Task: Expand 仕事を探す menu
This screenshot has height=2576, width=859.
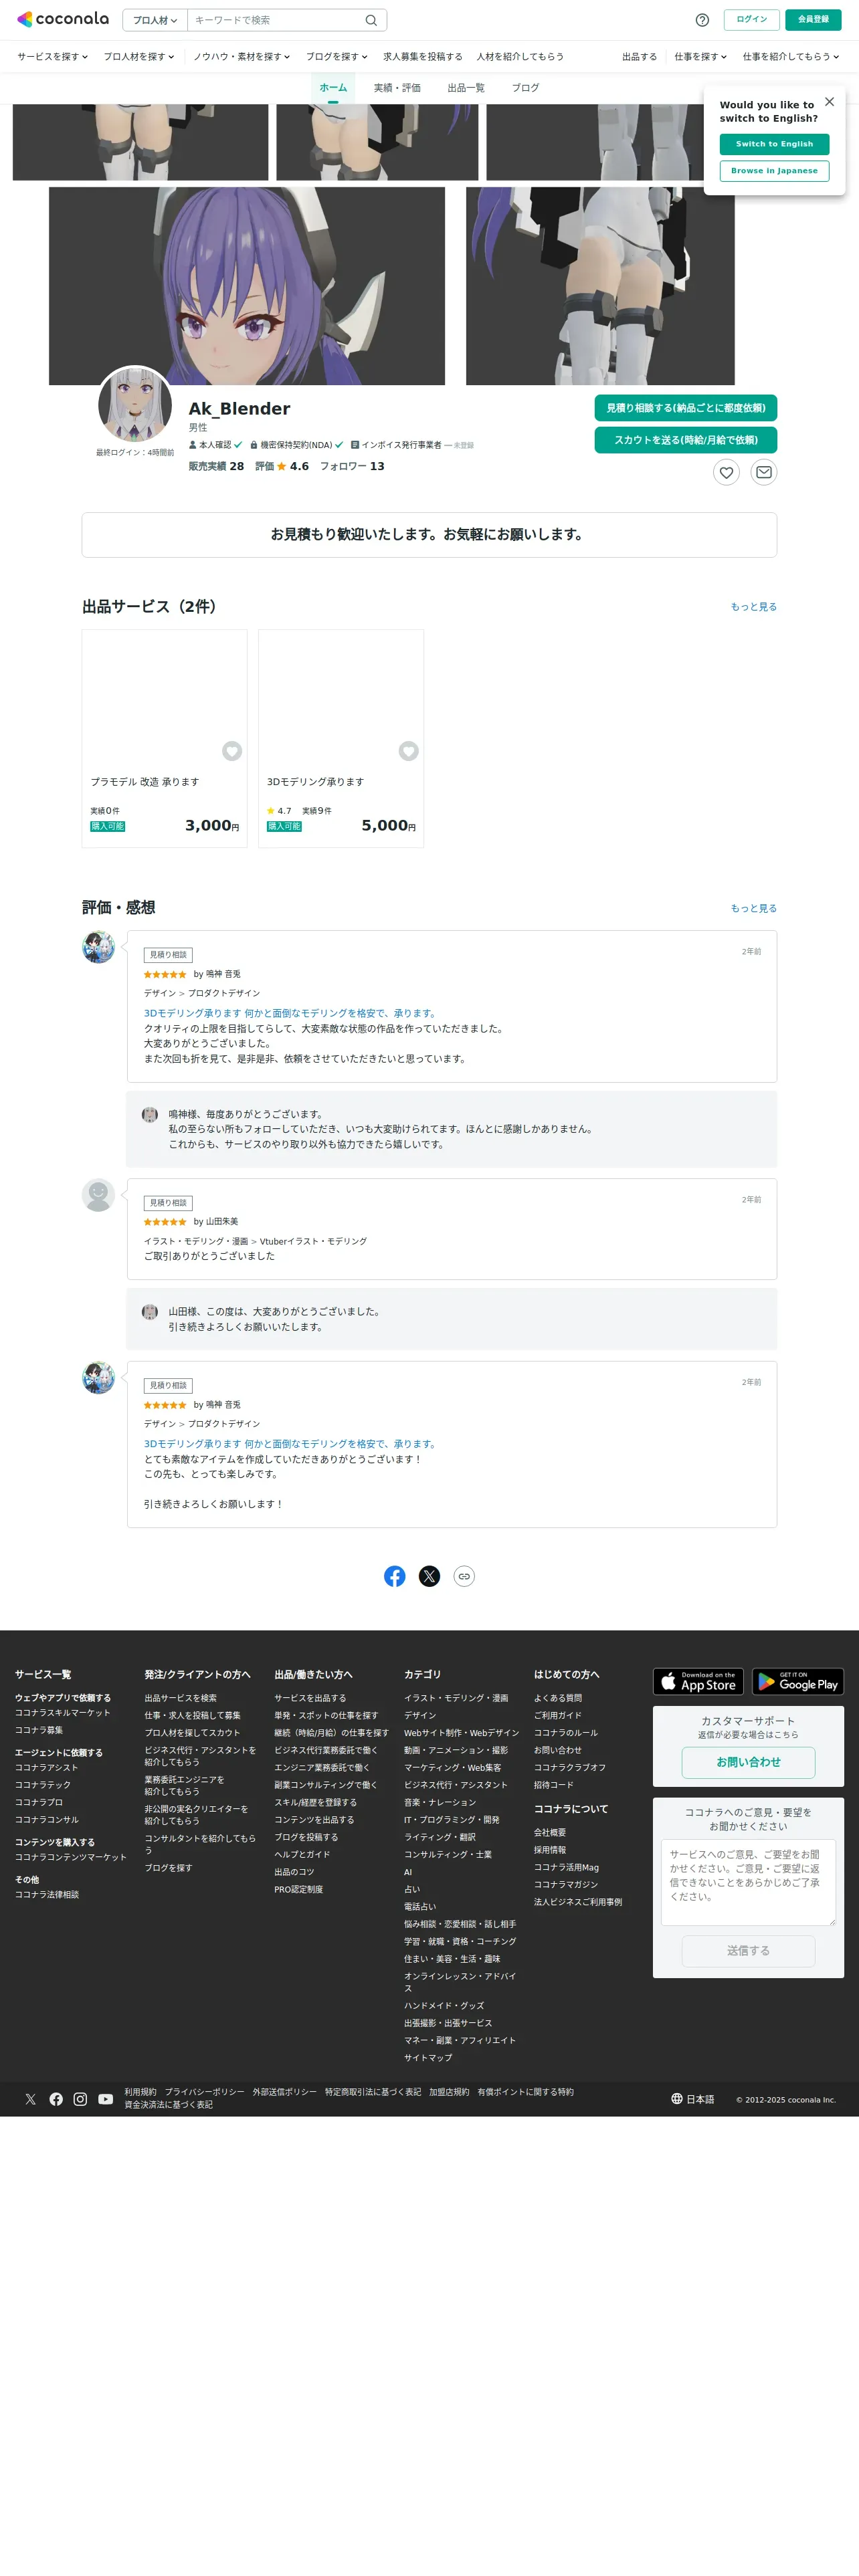Action: point(700,57)
